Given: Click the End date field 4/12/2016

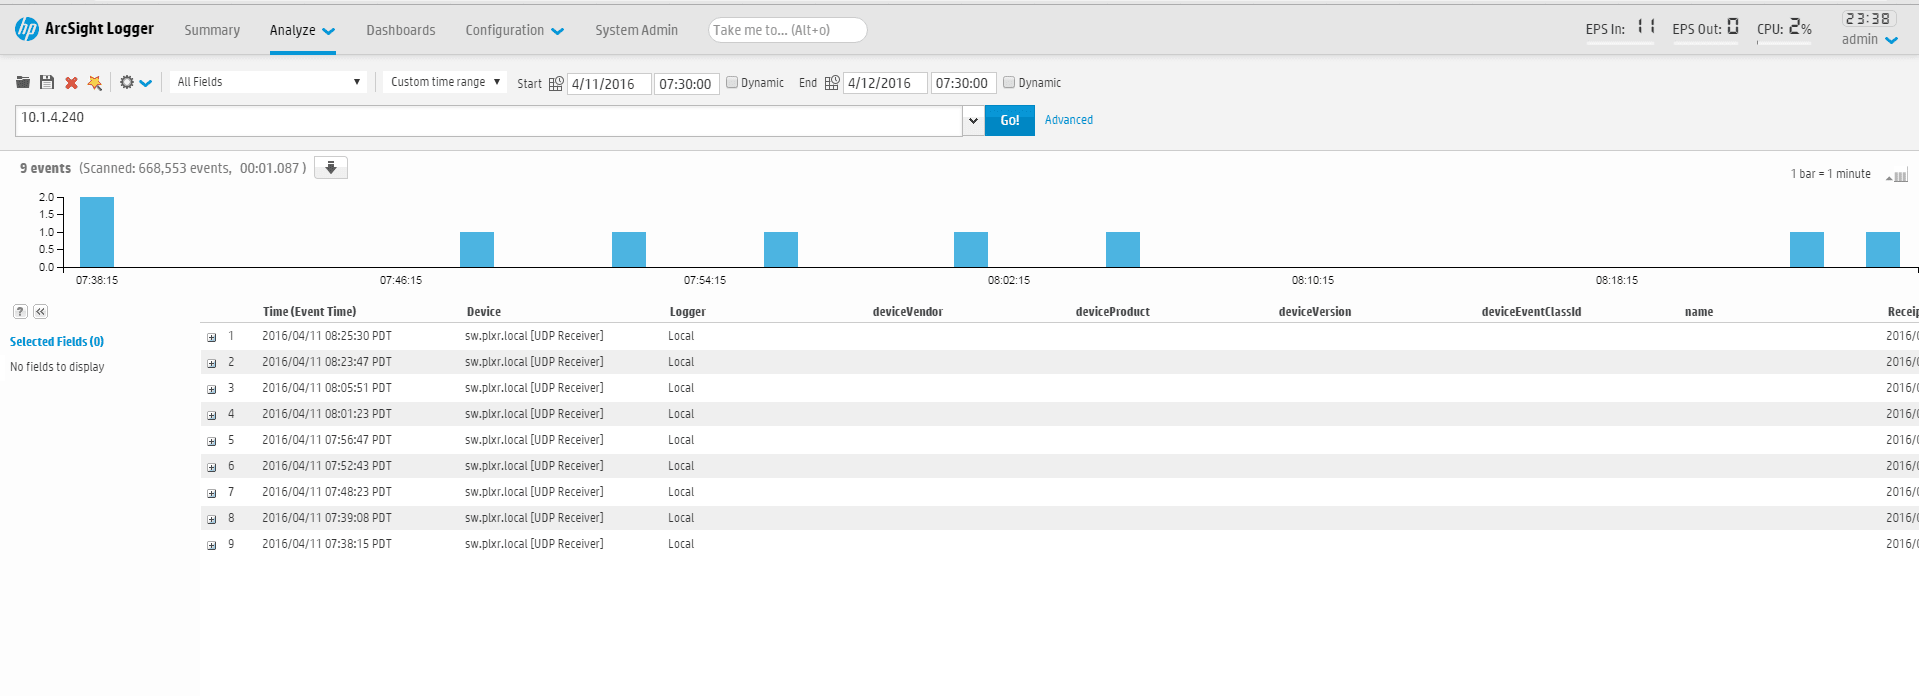Looking at the screenshot, I should [x=885, y=83].
